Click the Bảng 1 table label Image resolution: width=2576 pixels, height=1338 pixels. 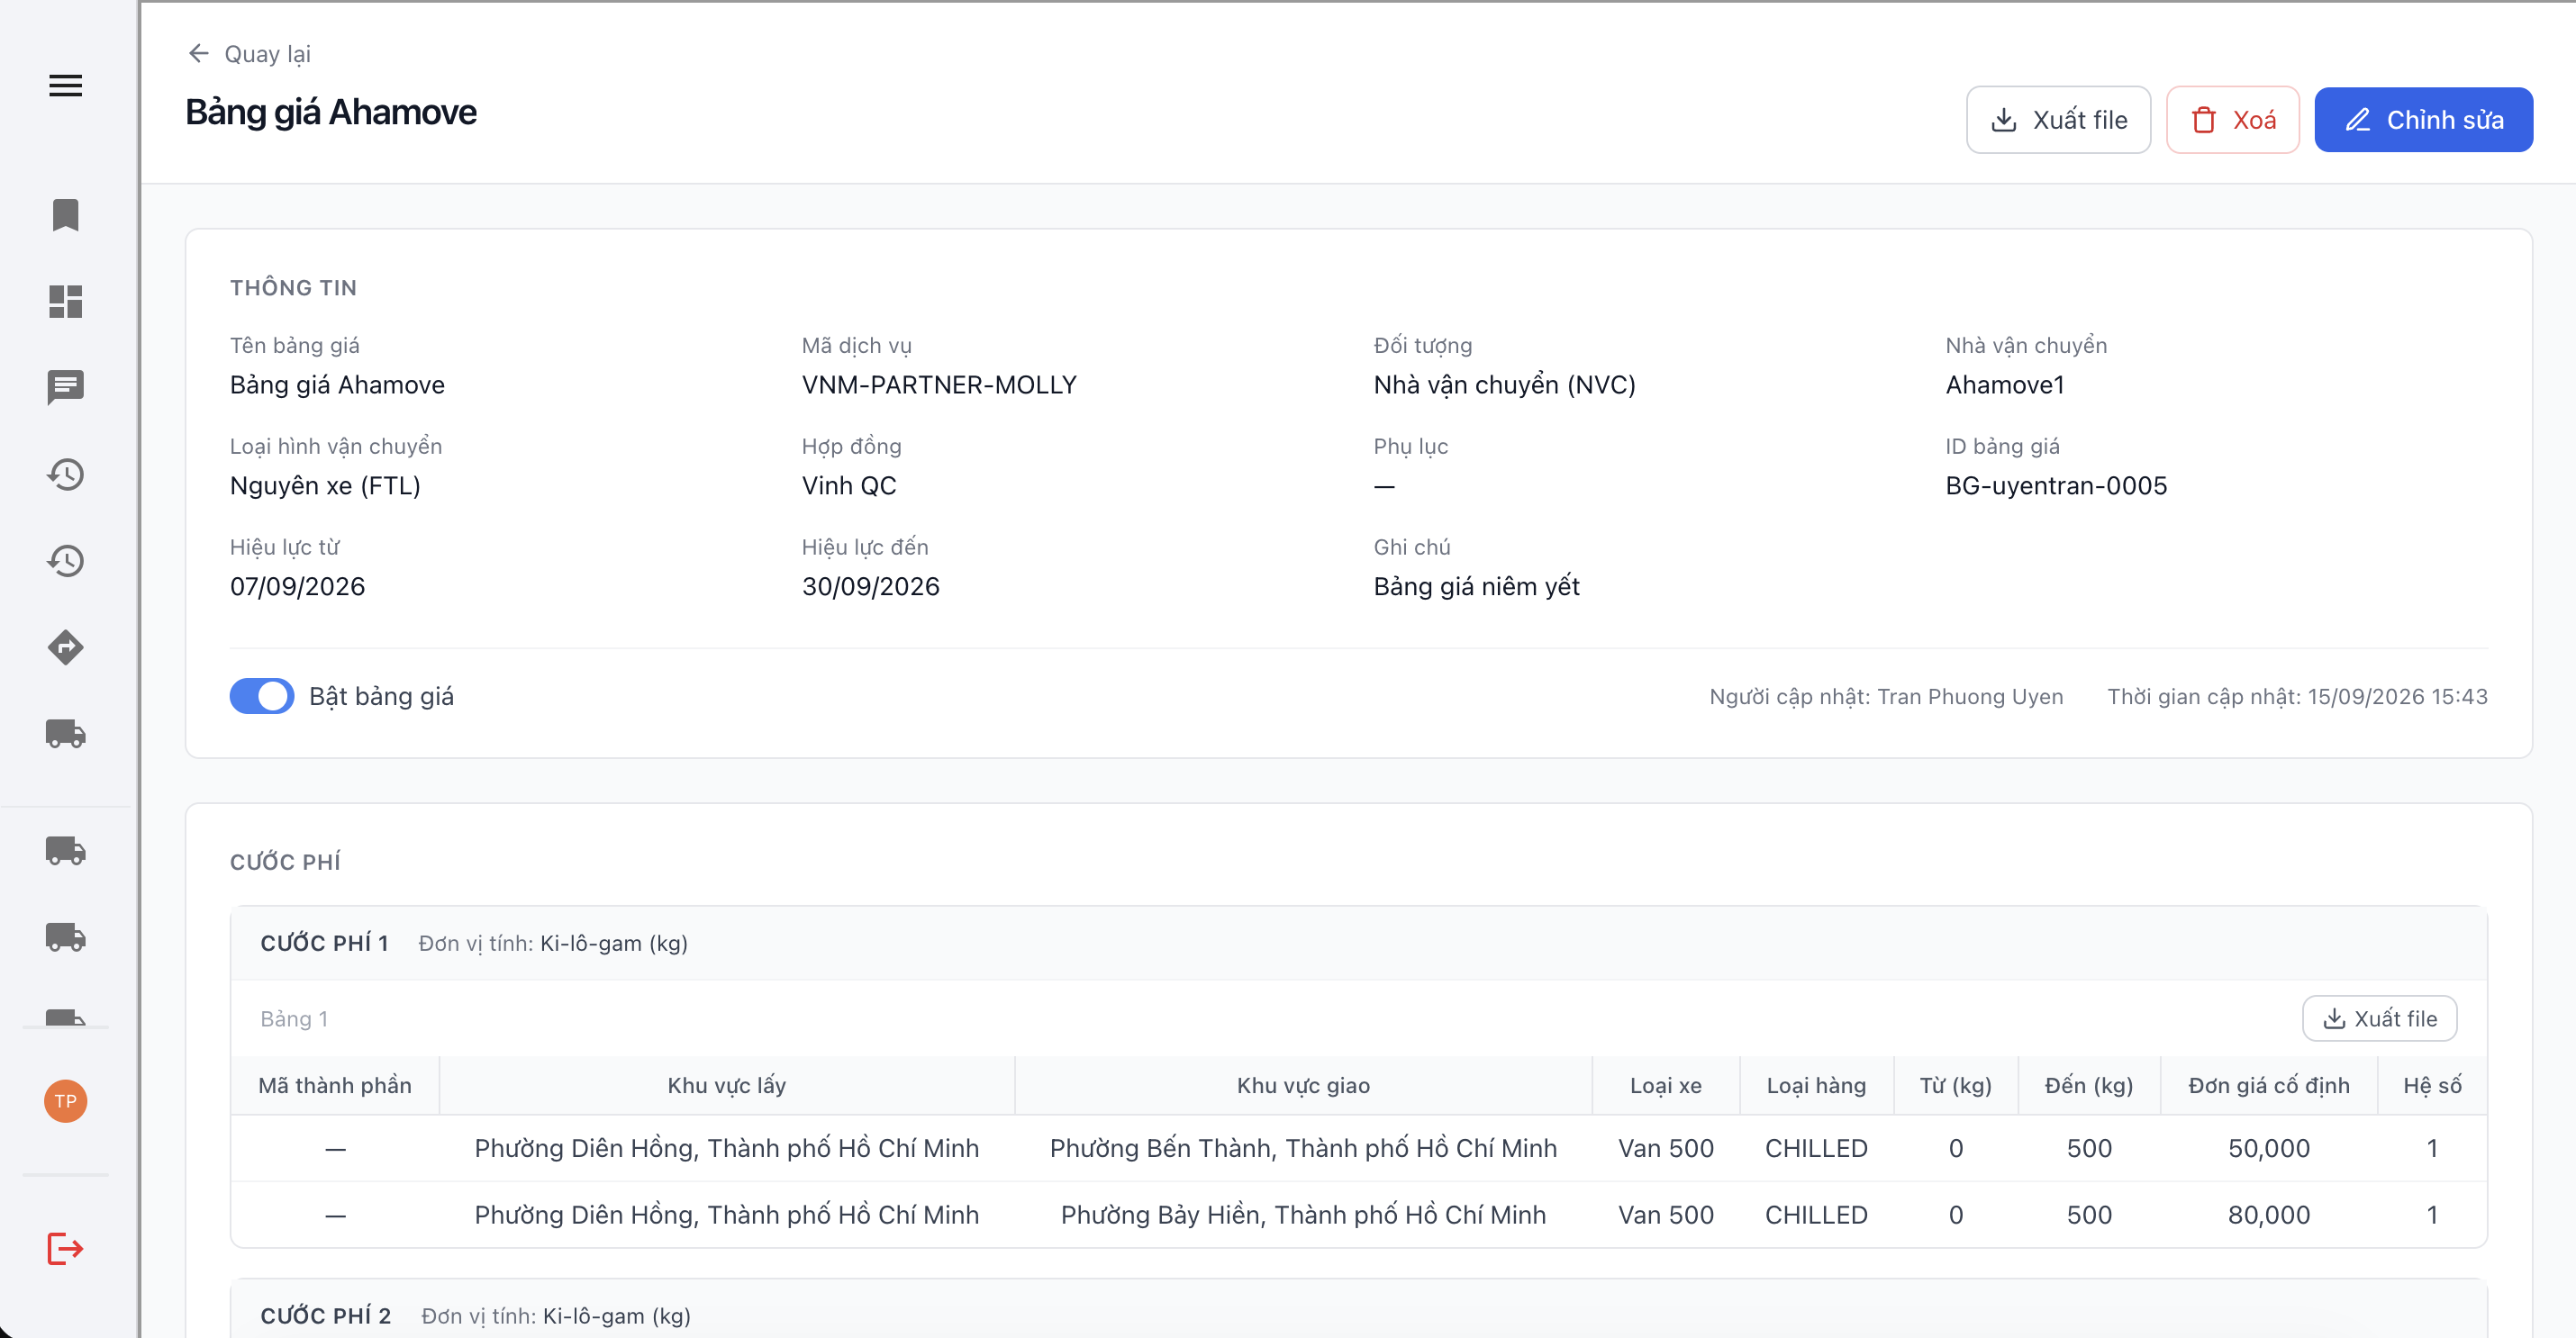click(x=293, y=1019)
